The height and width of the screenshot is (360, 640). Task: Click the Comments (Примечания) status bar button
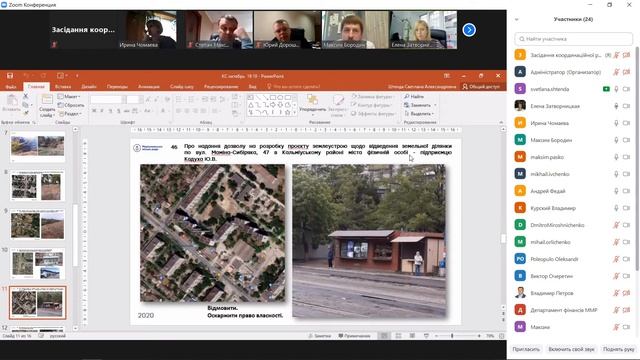pyautogui.click(x=354, y=336)
